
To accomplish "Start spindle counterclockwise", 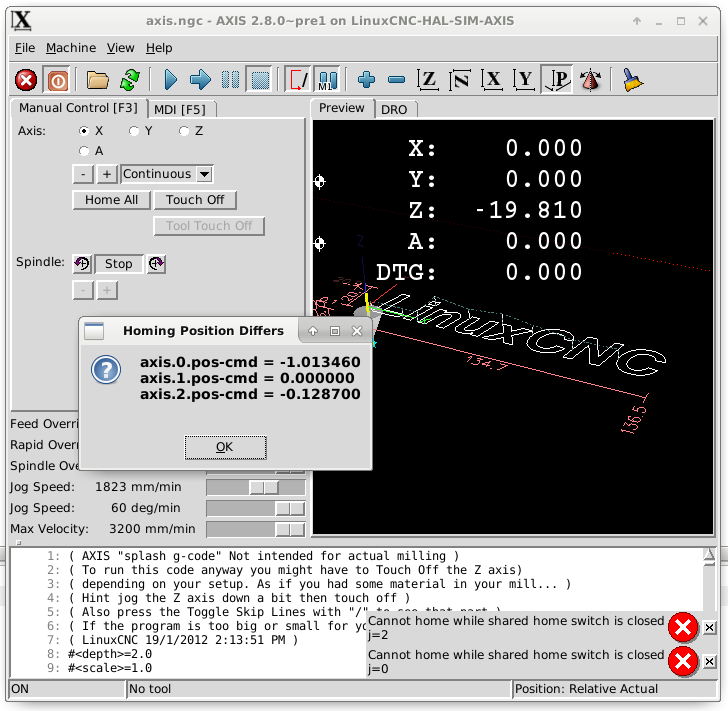I will pyautogui.click(x=82, y=264).
